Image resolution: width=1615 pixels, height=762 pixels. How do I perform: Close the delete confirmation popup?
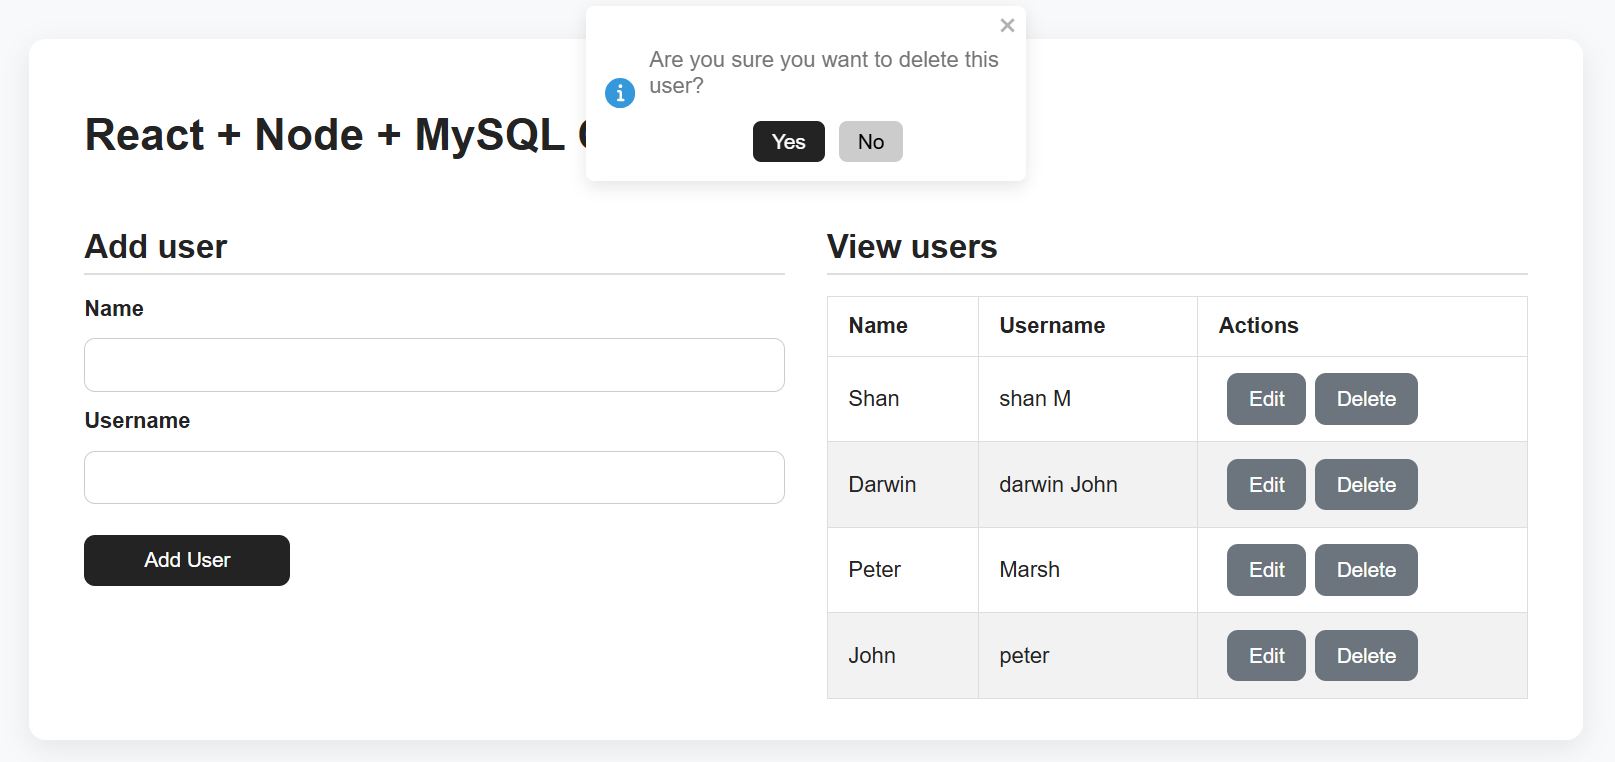click(1007, 26)
